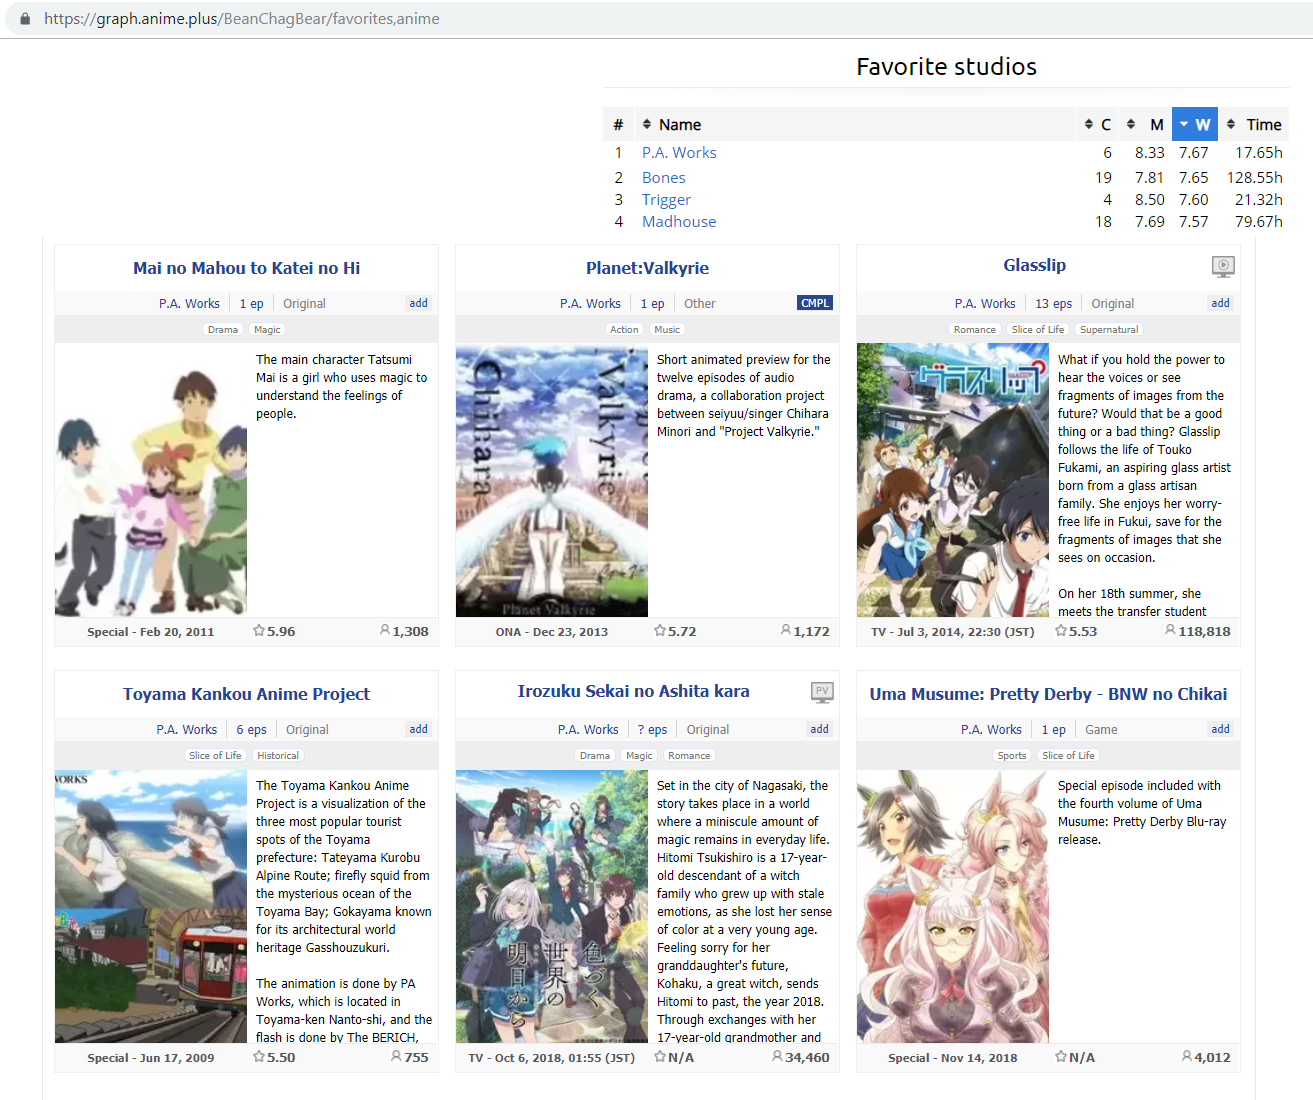Open Uma Musume BNW no Chikai title
The width and height of the screenshot is (1313, 1100).
(x=1048, y=694)
